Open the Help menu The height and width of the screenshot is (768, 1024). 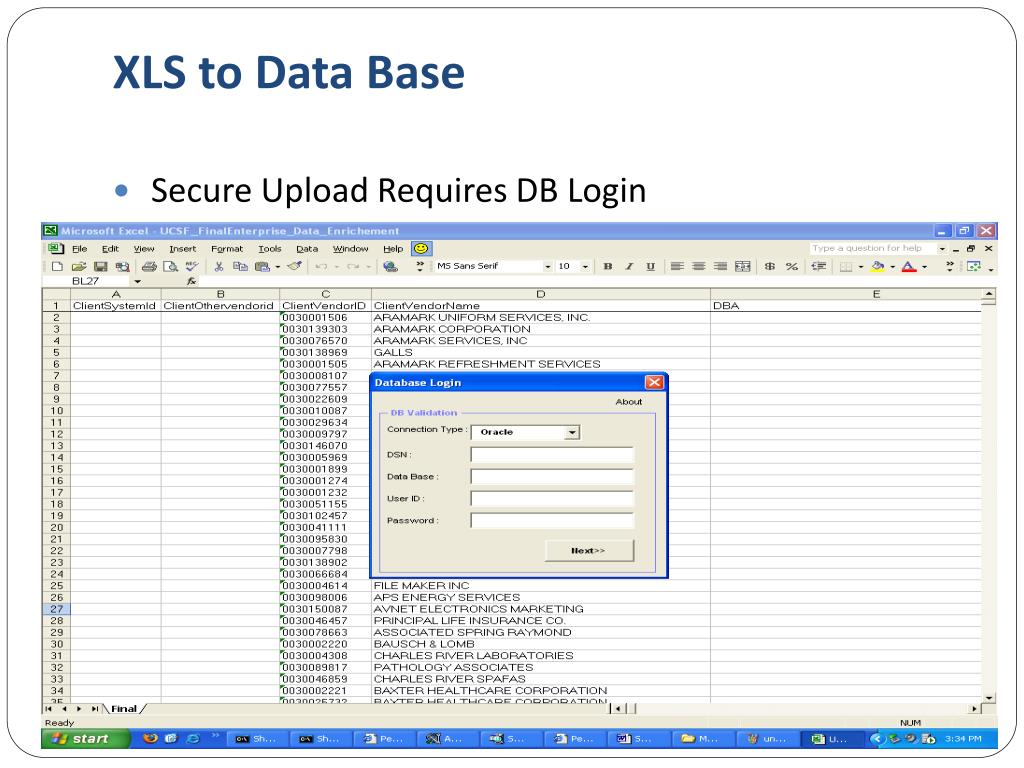pyautogui.click(x=392, y=249)
